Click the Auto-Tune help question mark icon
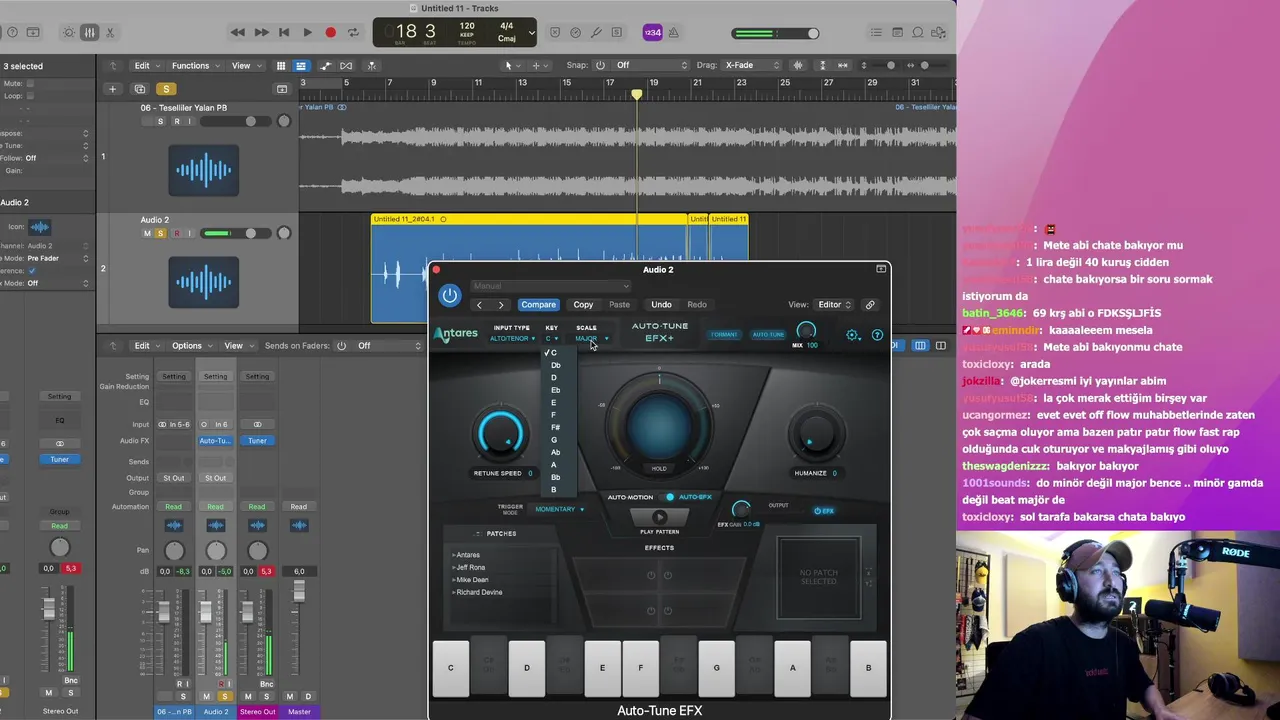The height and width of the screenshot is (720, 1280). 877,335
